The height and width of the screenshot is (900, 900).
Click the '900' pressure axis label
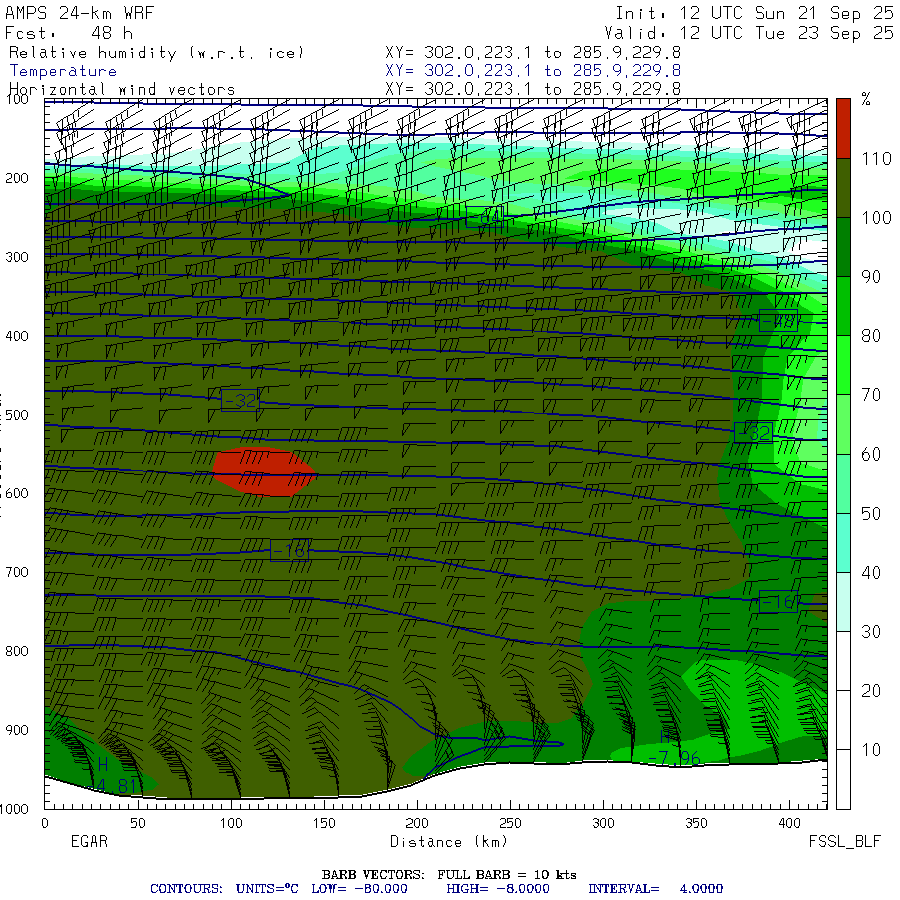[x=17, y=730]
